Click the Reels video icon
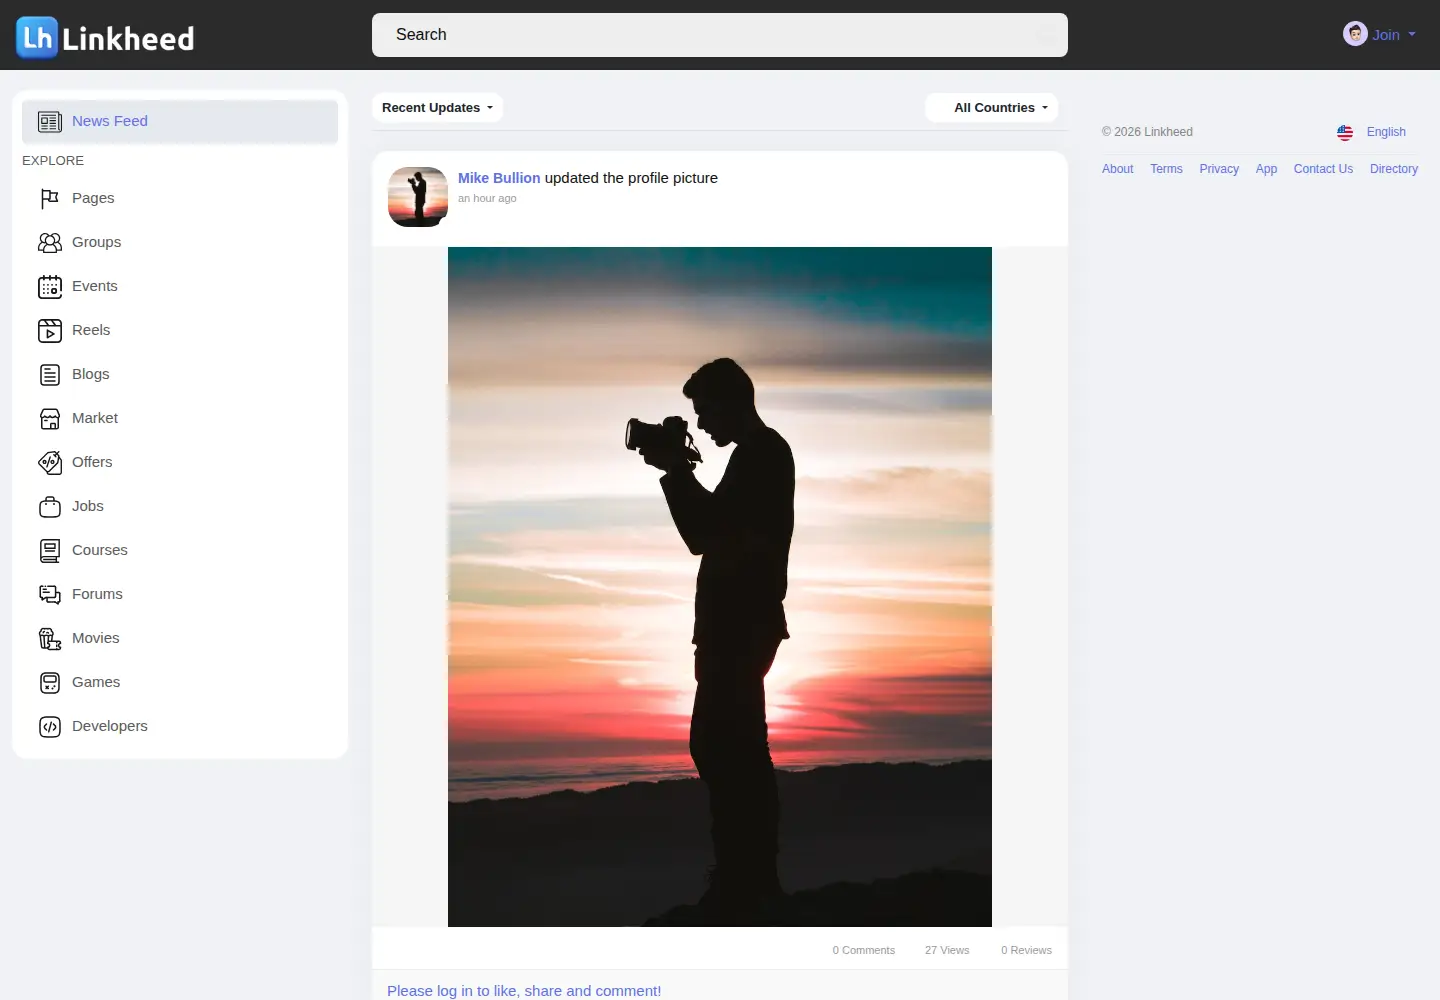1440x1000 pixels. coord(50,331)
